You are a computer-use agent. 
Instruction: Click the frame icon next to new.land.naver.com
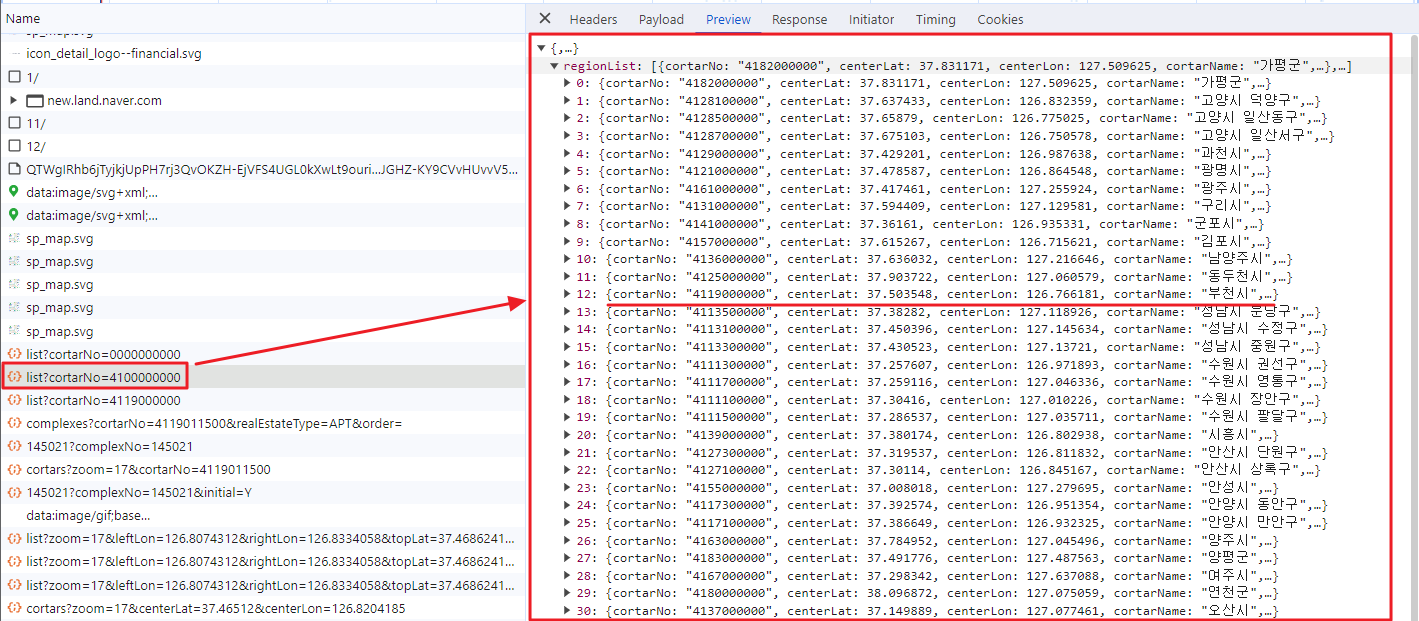tap(35, 101)
